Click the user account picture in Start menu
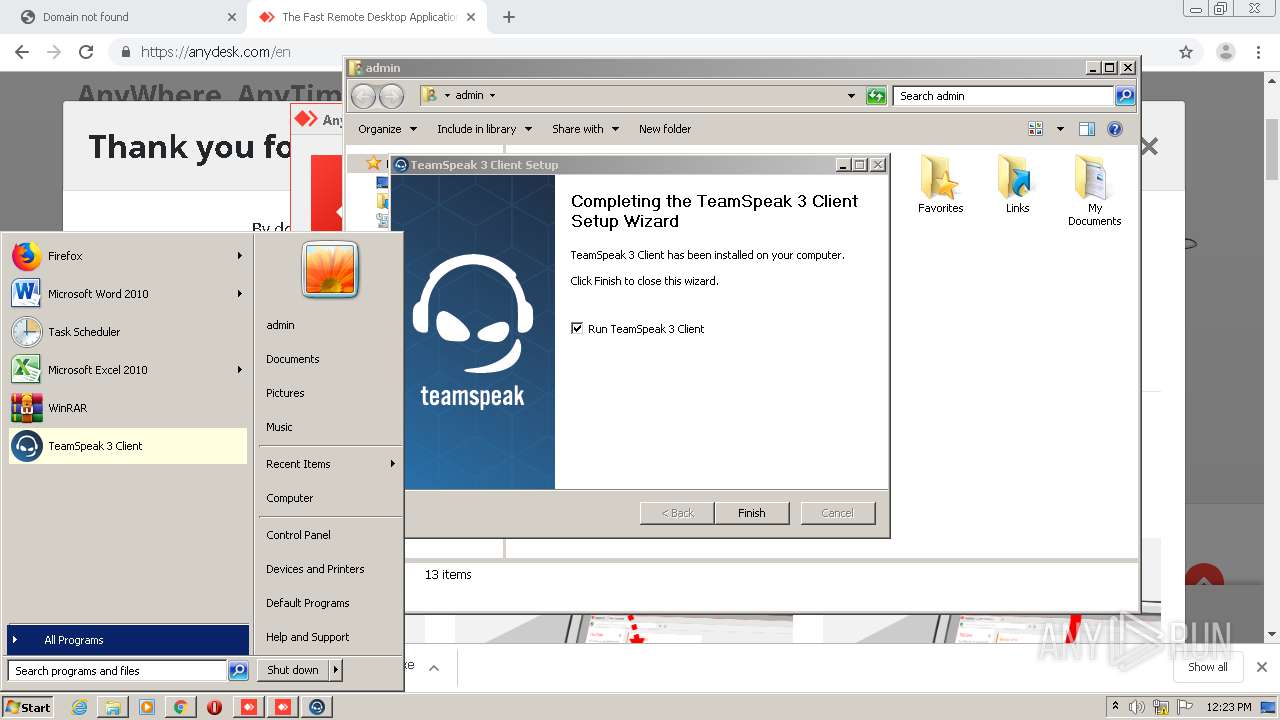 point(330,270)
